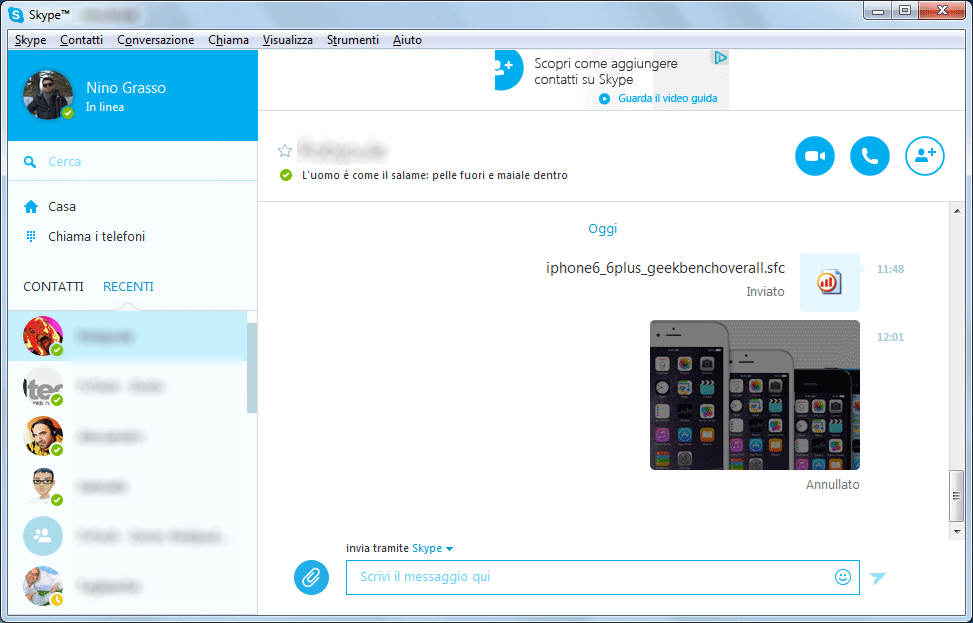973x623 pixels.
Task: Mark contact as favorite with star icon
Action: point(285,151)
